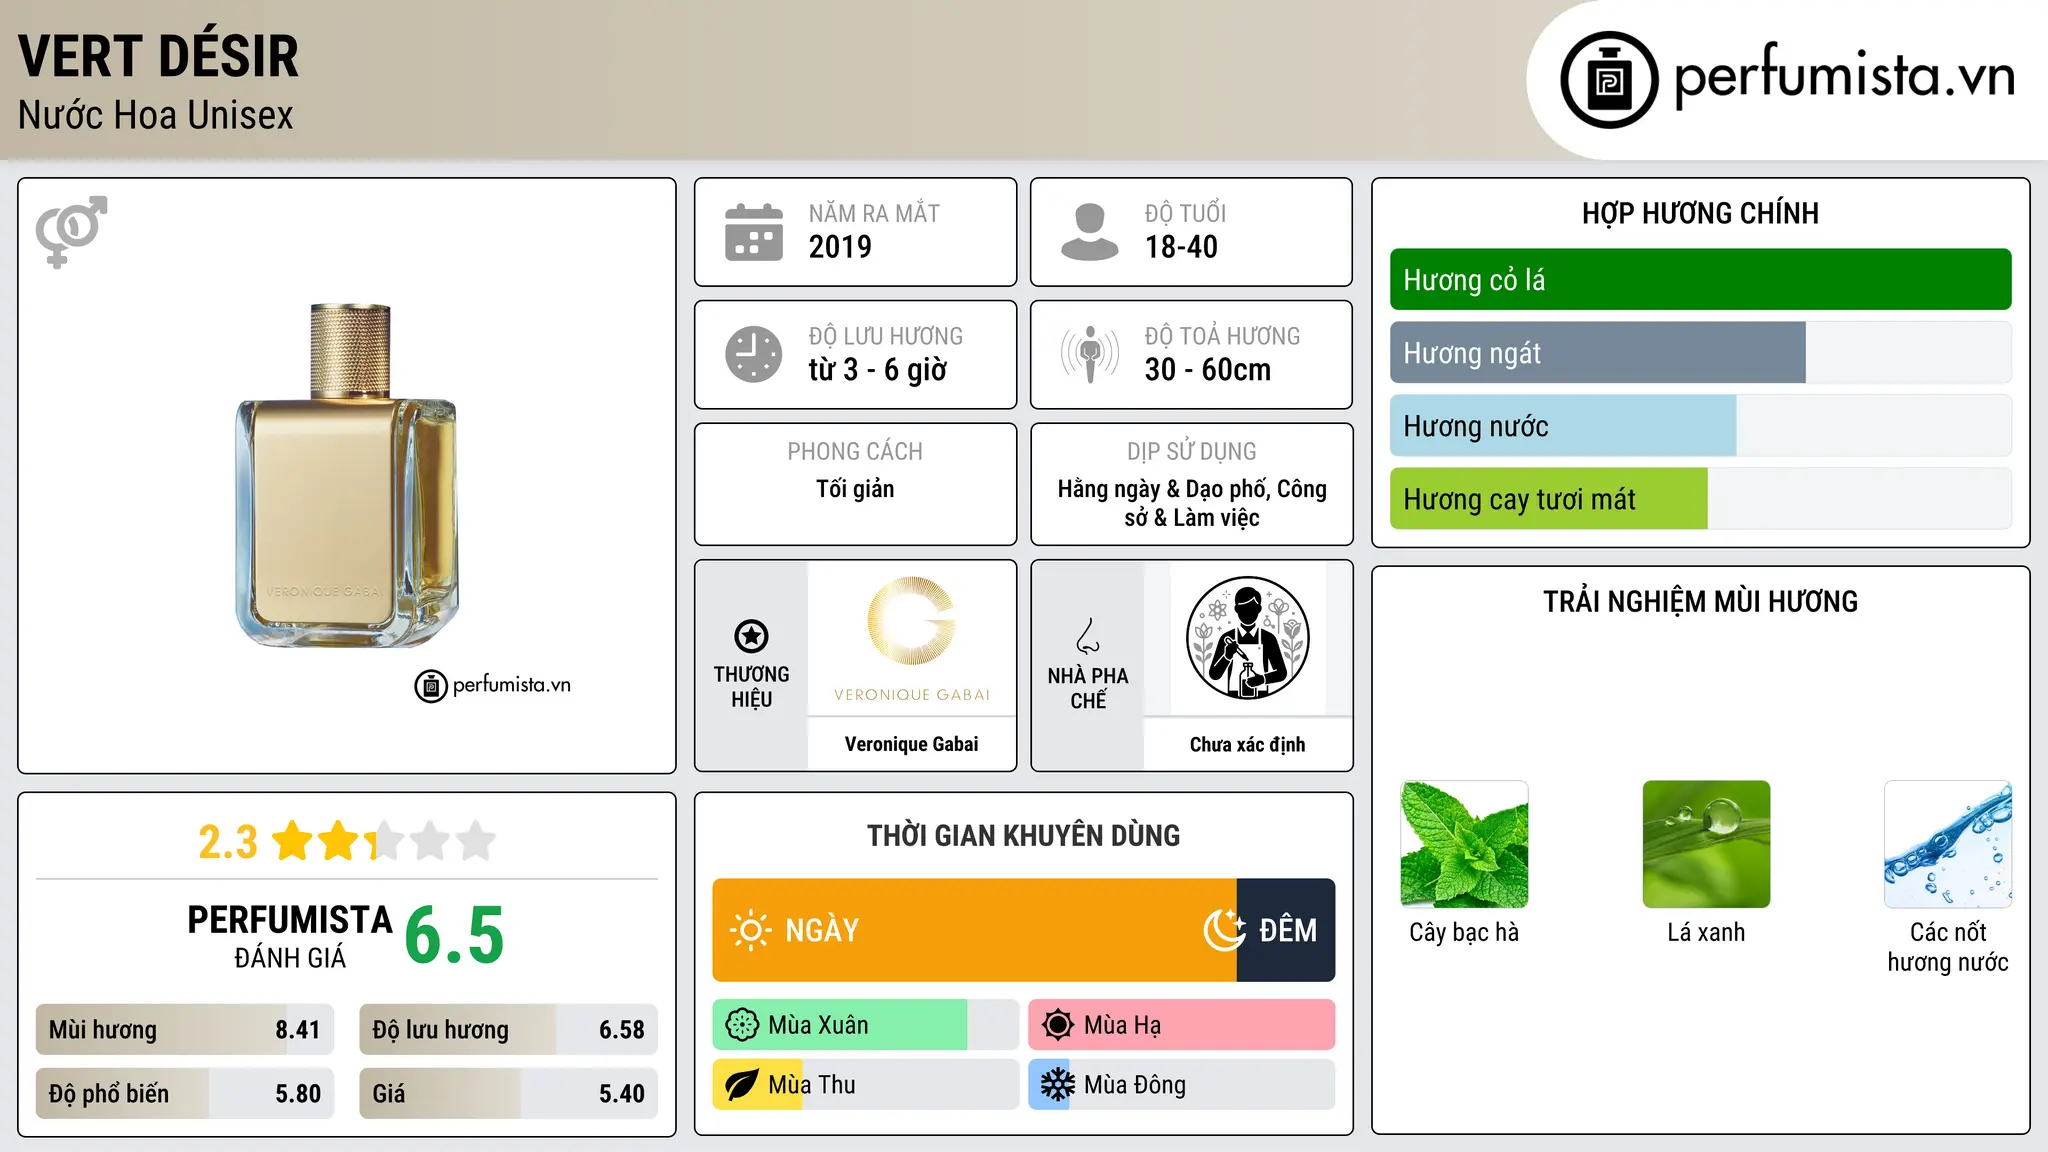
Task: Click the Mùa Xuân season bar
Action: pos(866,1025)
